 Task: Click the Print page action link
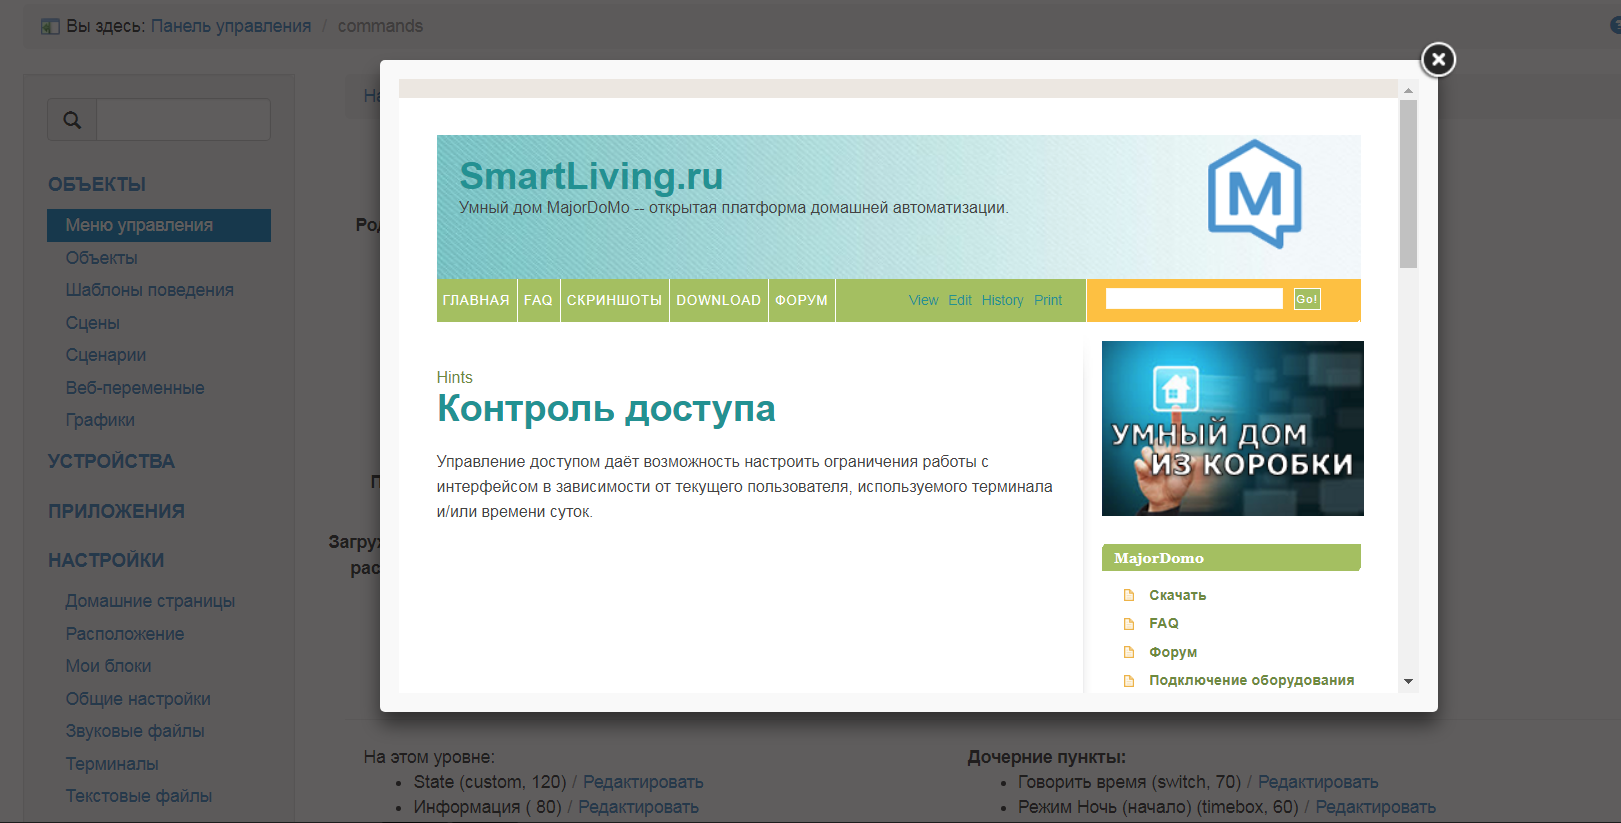(1048, 300)
